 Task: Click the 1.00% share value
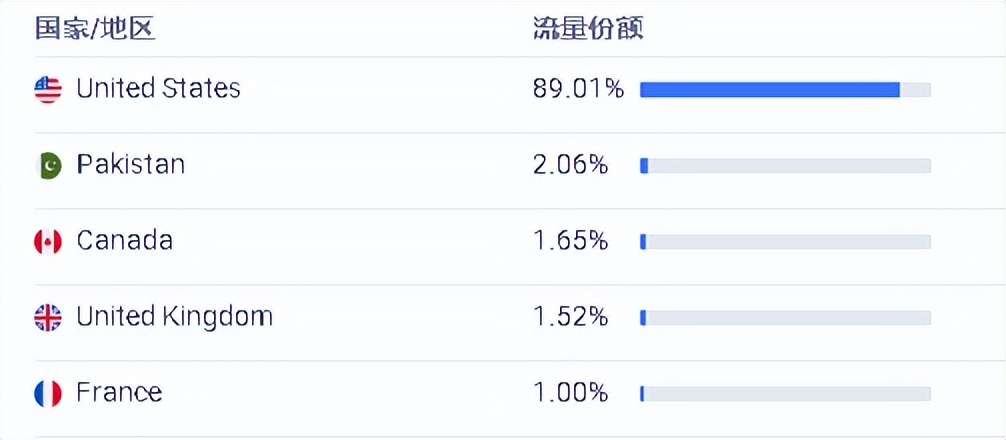coord(571,393)
